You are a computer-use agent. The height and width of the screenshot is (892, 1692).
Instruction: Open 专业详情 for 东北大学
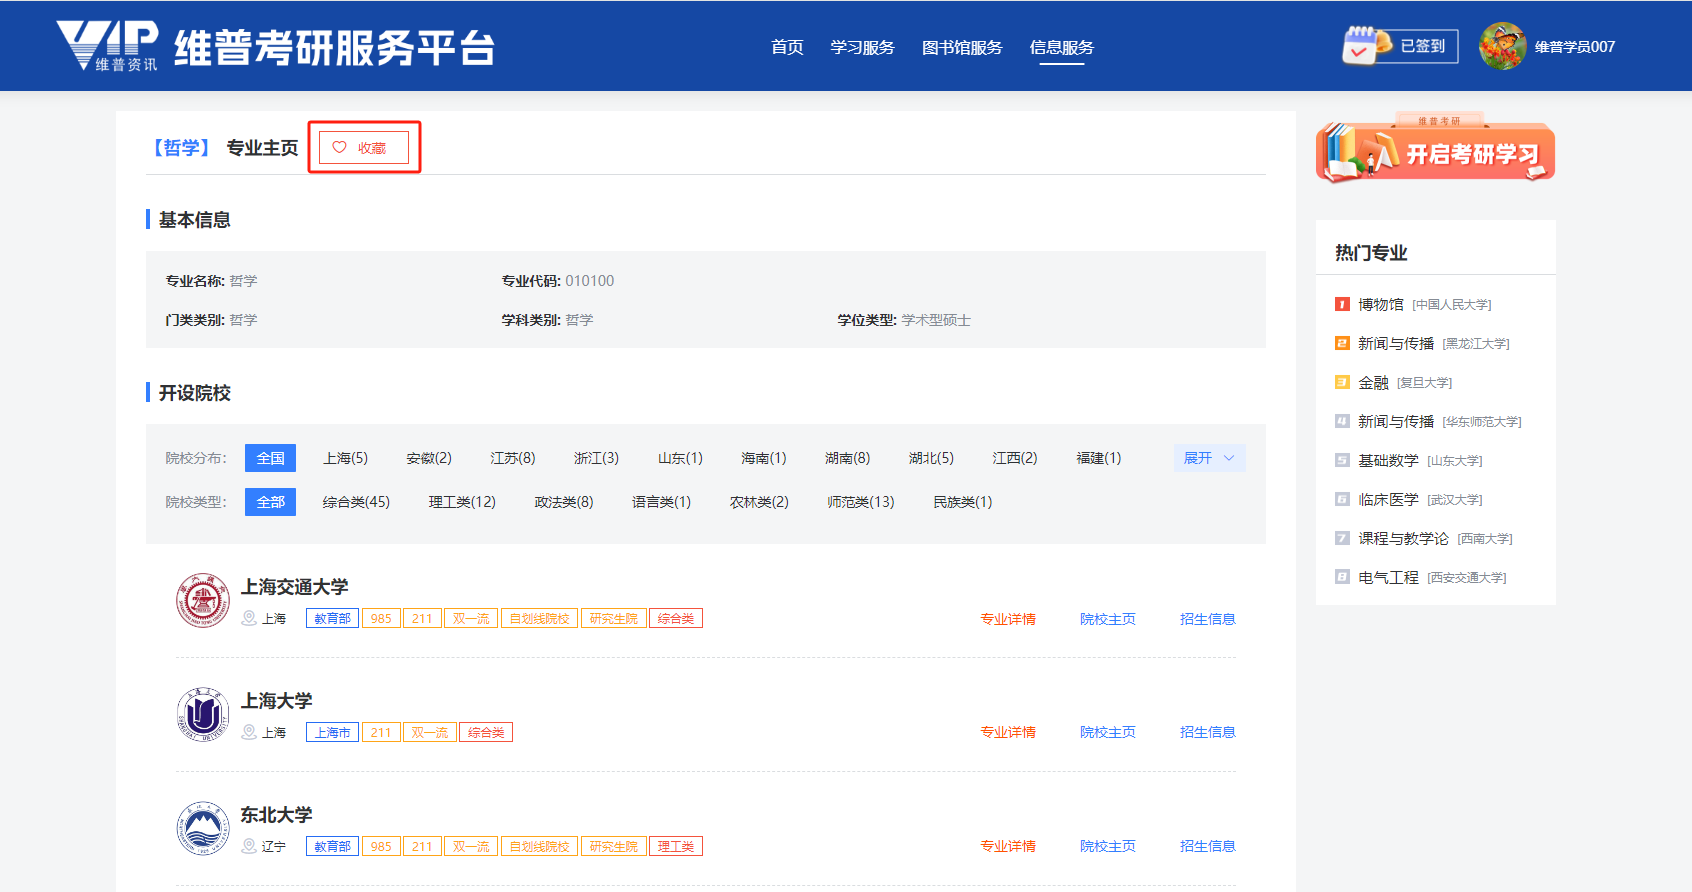[1008, 846]
